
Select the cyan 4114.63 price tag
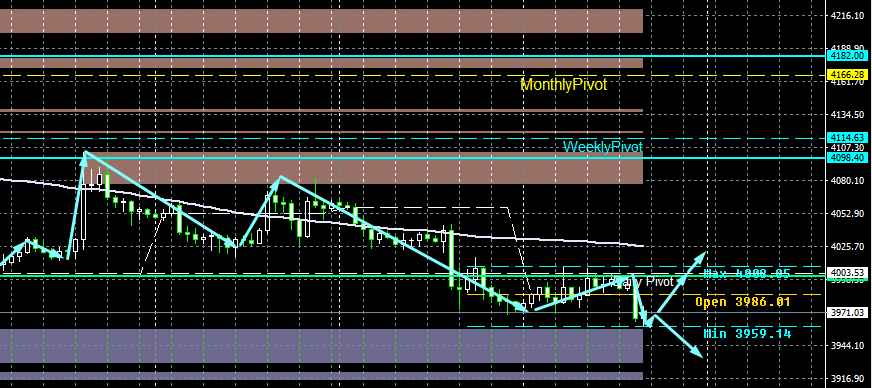(x=848, y=137)
